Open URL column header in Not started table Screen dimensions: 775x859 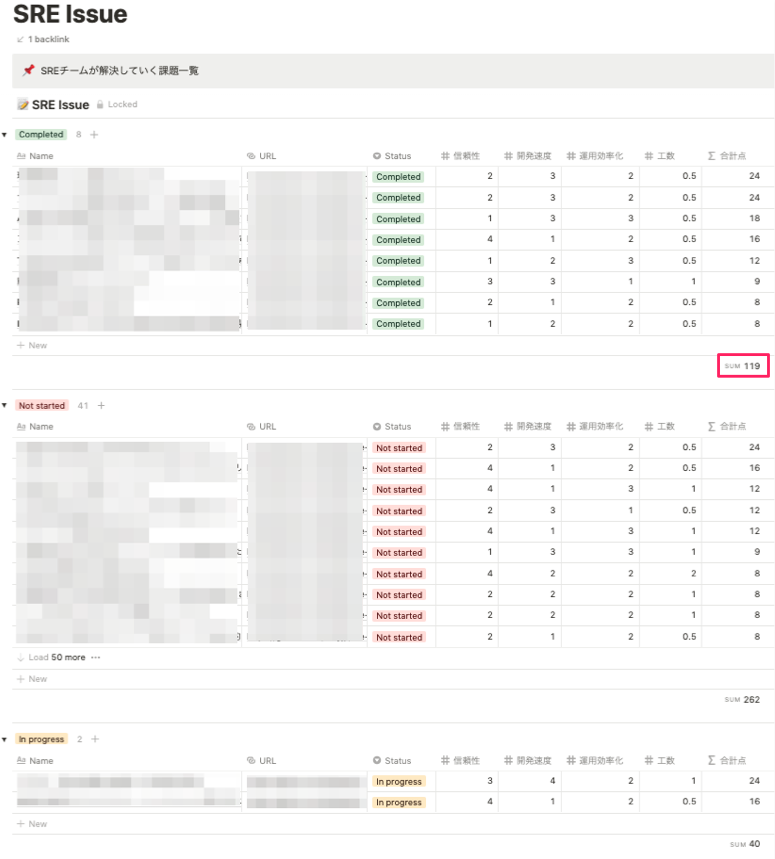(x=262, y=427)
